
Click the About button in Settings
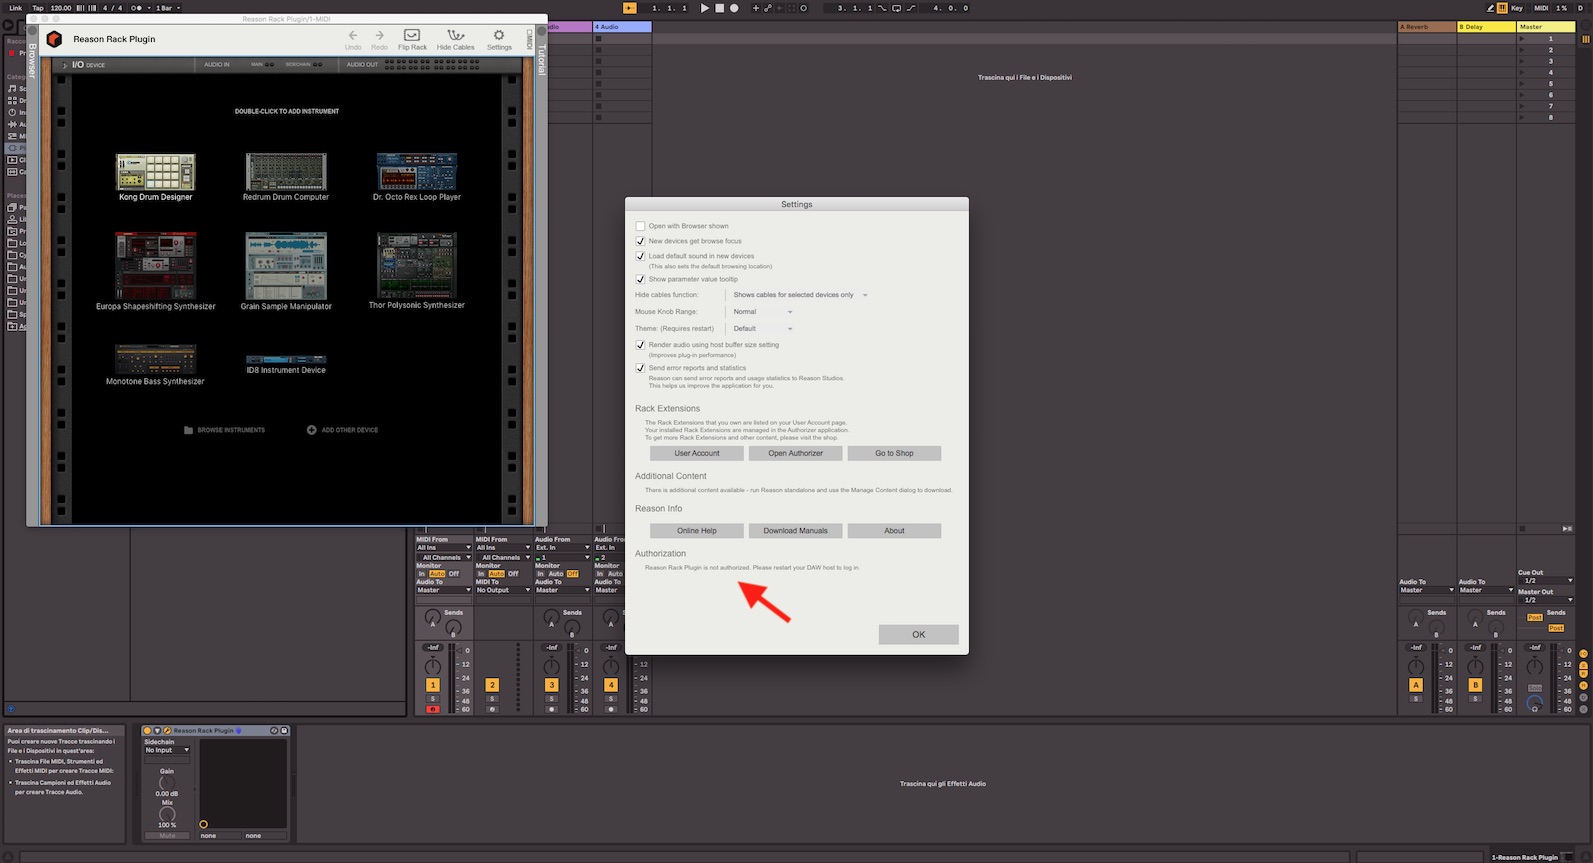pos(894,531)
